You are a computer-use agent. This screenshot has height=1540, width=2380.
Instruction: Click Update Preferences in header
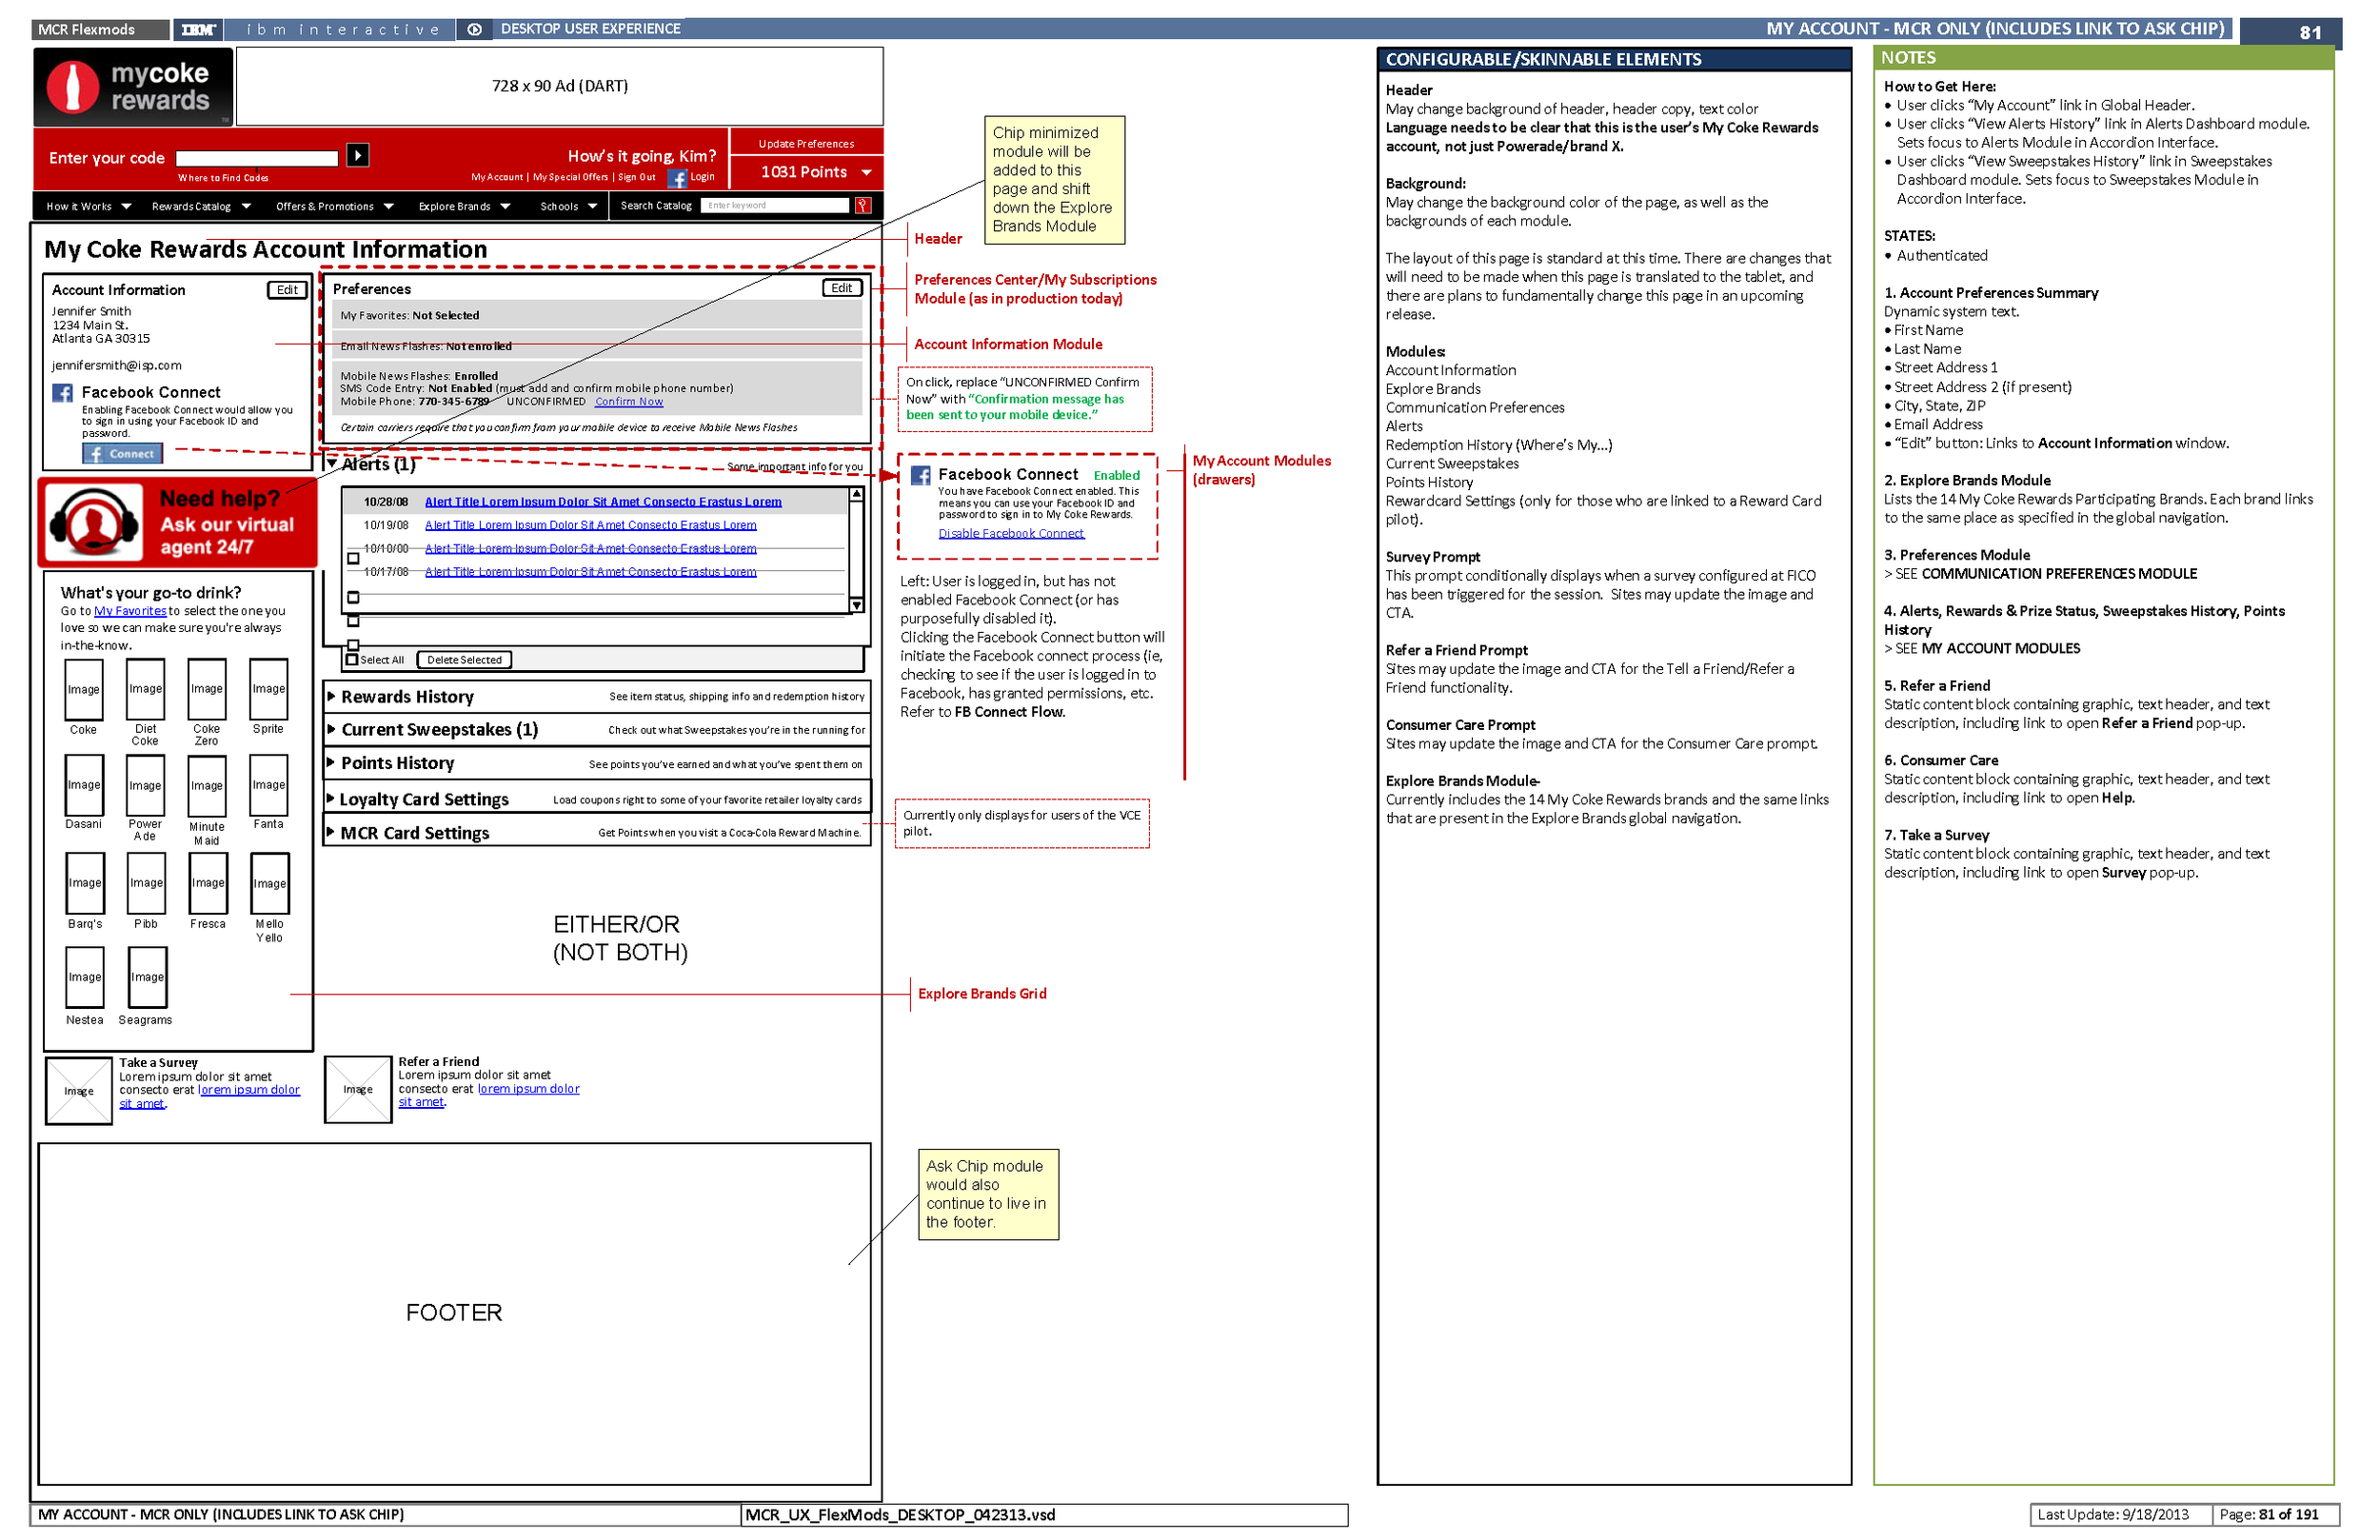coord(806,143)
